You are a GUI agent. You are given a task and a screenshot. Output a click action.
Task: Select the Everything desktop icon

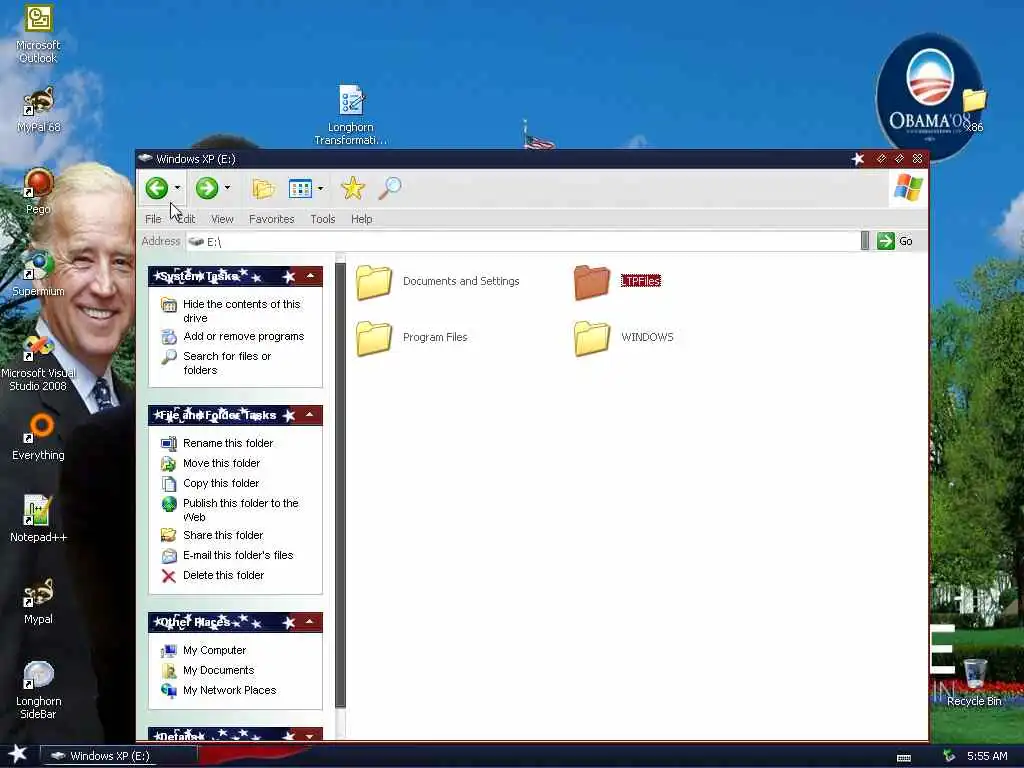pyautogui.click(x=38, y=437)
